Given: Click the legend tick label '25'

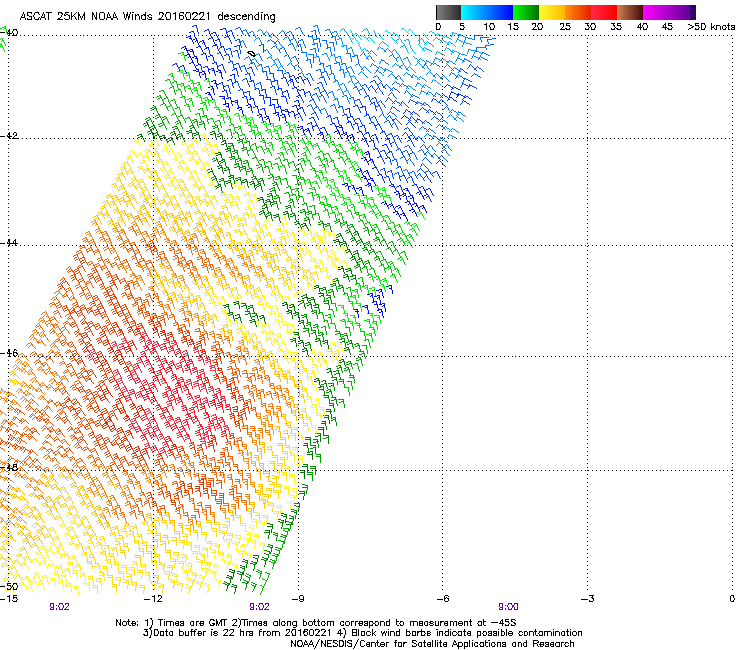Looking at the screenshot, I should pyautogui.click(x=565, y=27).
